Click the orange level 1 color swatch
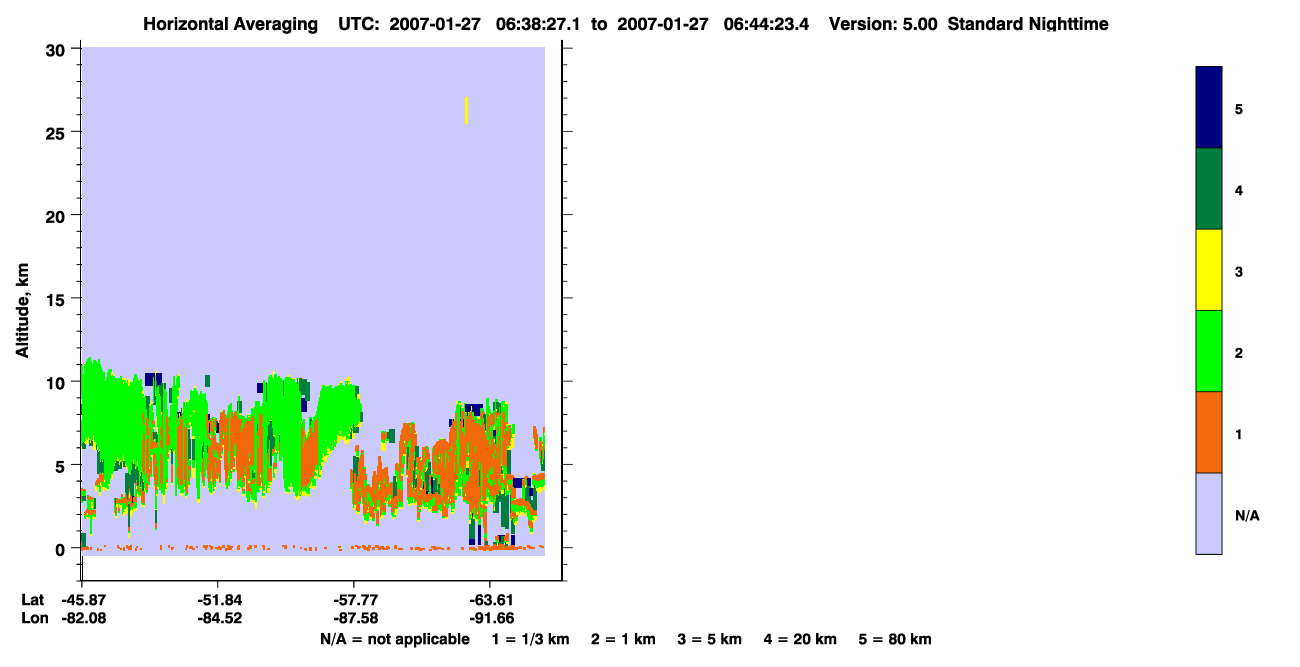The image size is (1300, 667). coord(1209,432)
